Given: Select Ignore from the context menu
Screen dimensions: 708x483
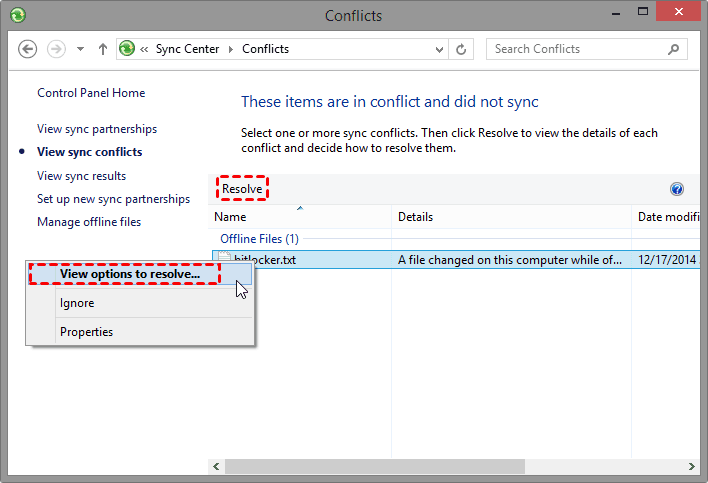Looking at the screenshot, I should (x=77, y=303).
